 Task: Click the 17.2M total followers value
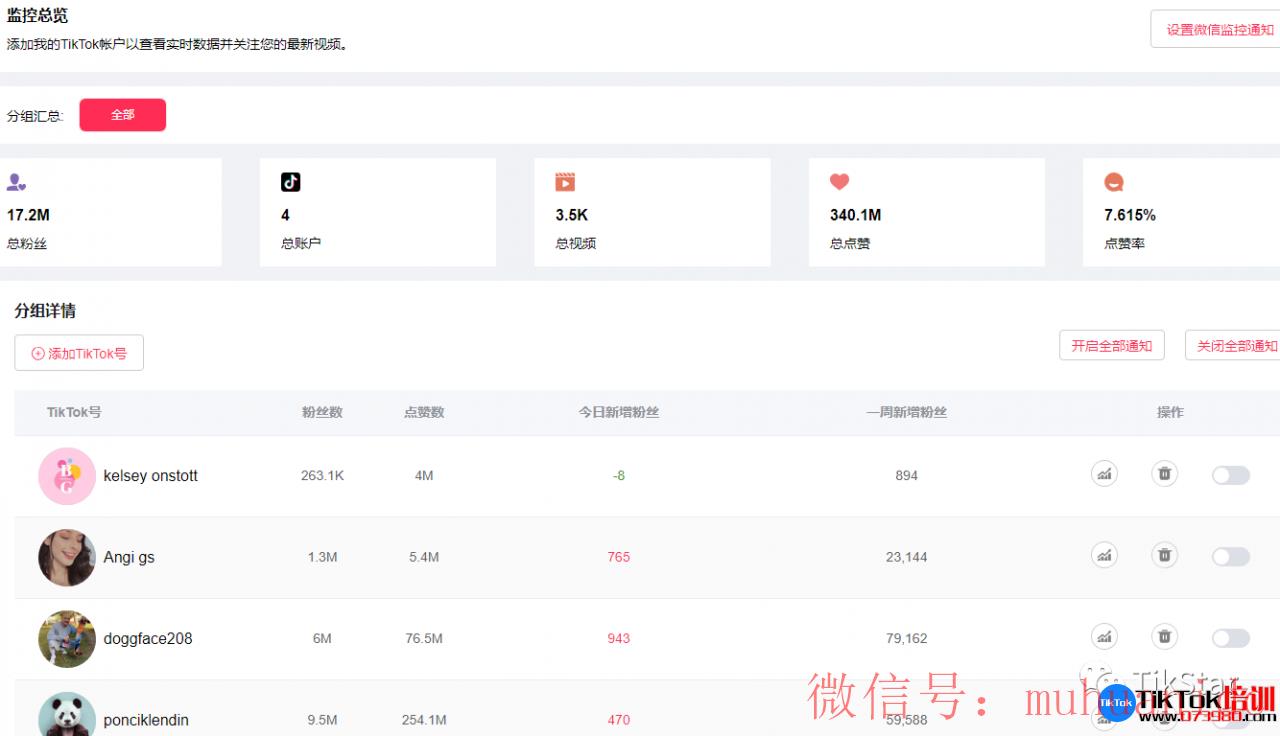[x=28, y=215]
